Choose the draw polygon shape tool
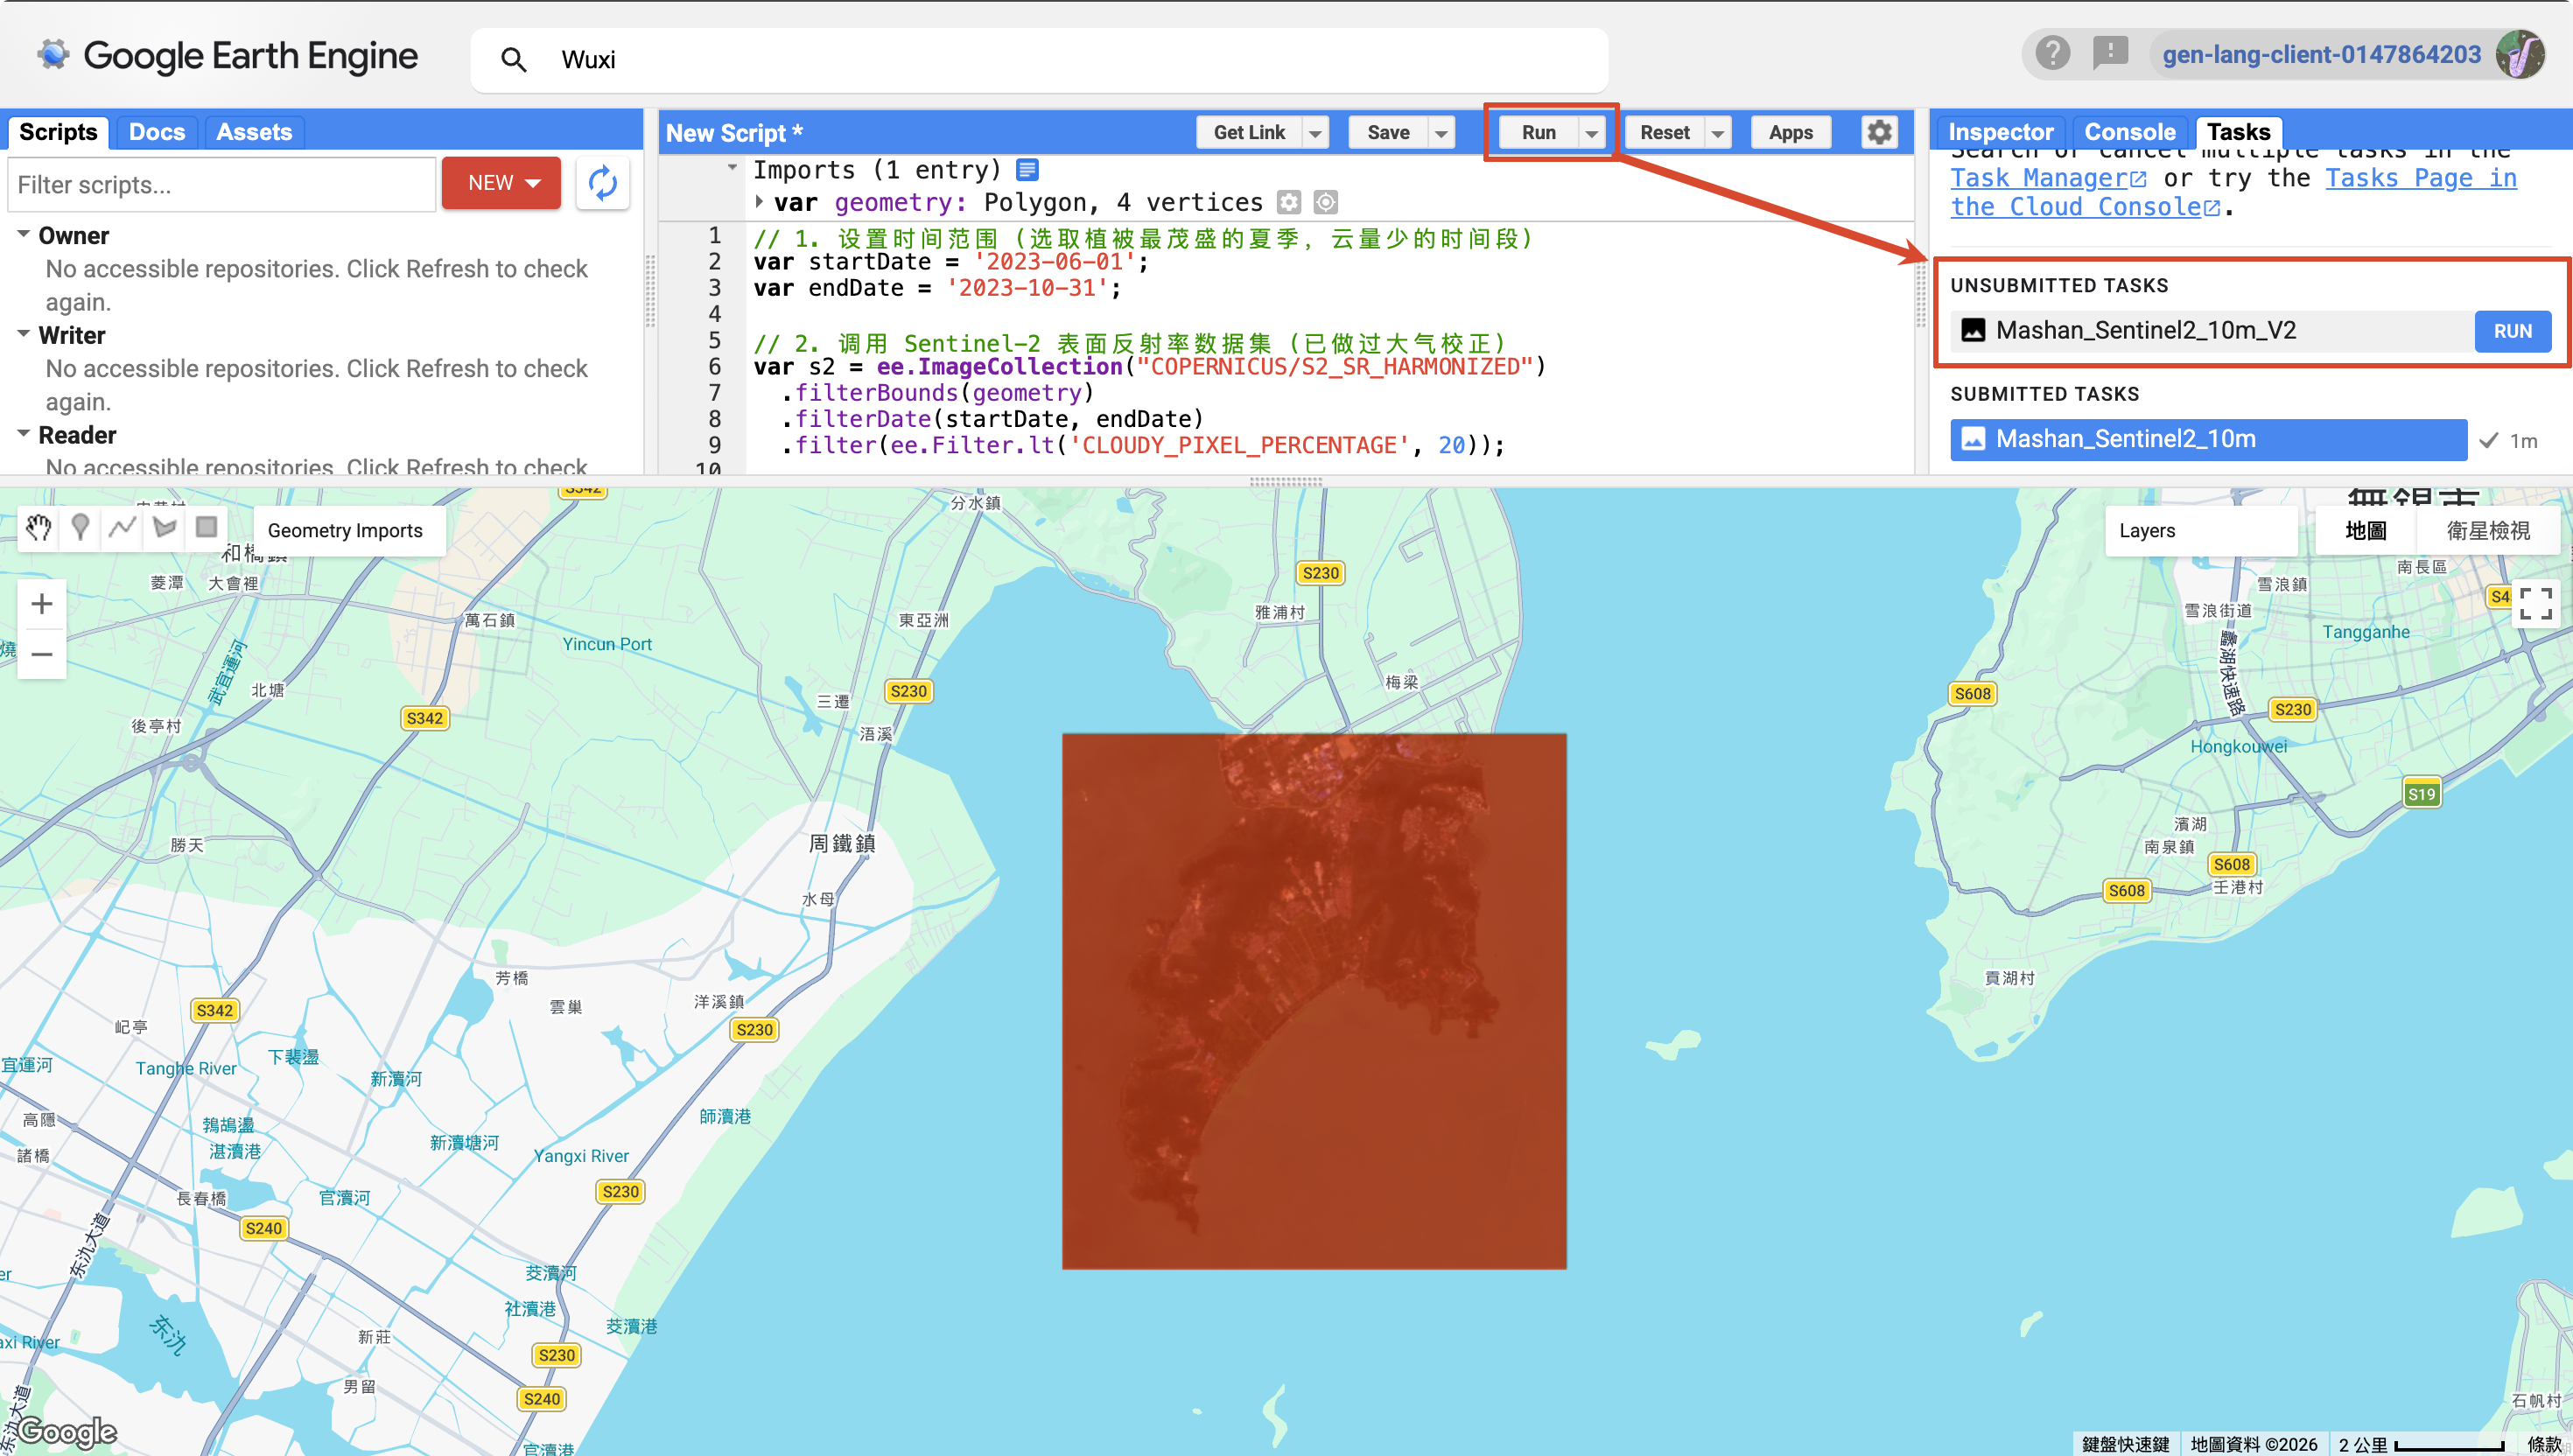 [164, 528]
